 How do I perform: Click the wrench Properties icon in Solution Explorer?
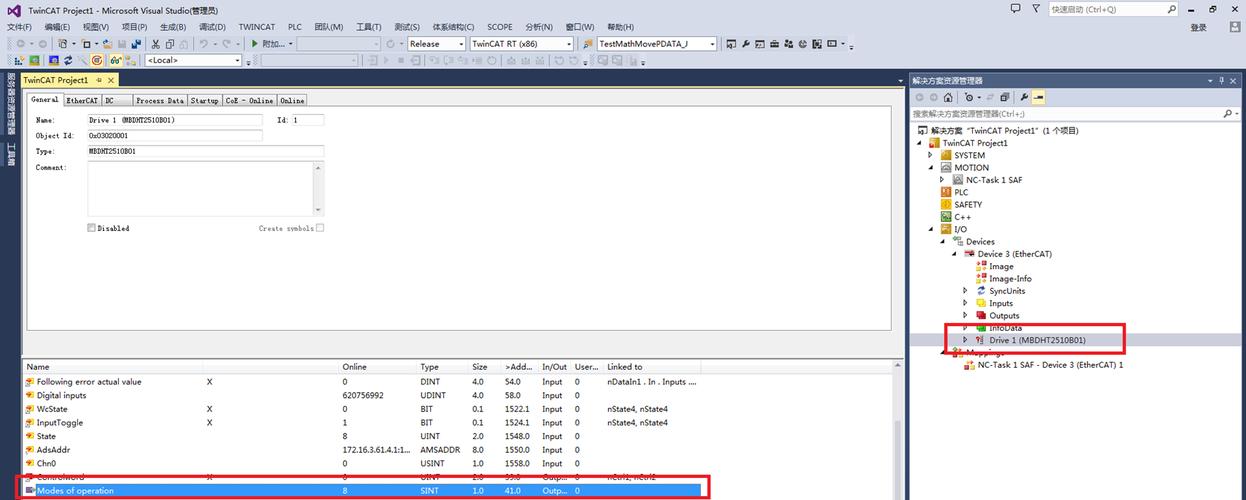pyautogui.click(x=1024, y=98)
